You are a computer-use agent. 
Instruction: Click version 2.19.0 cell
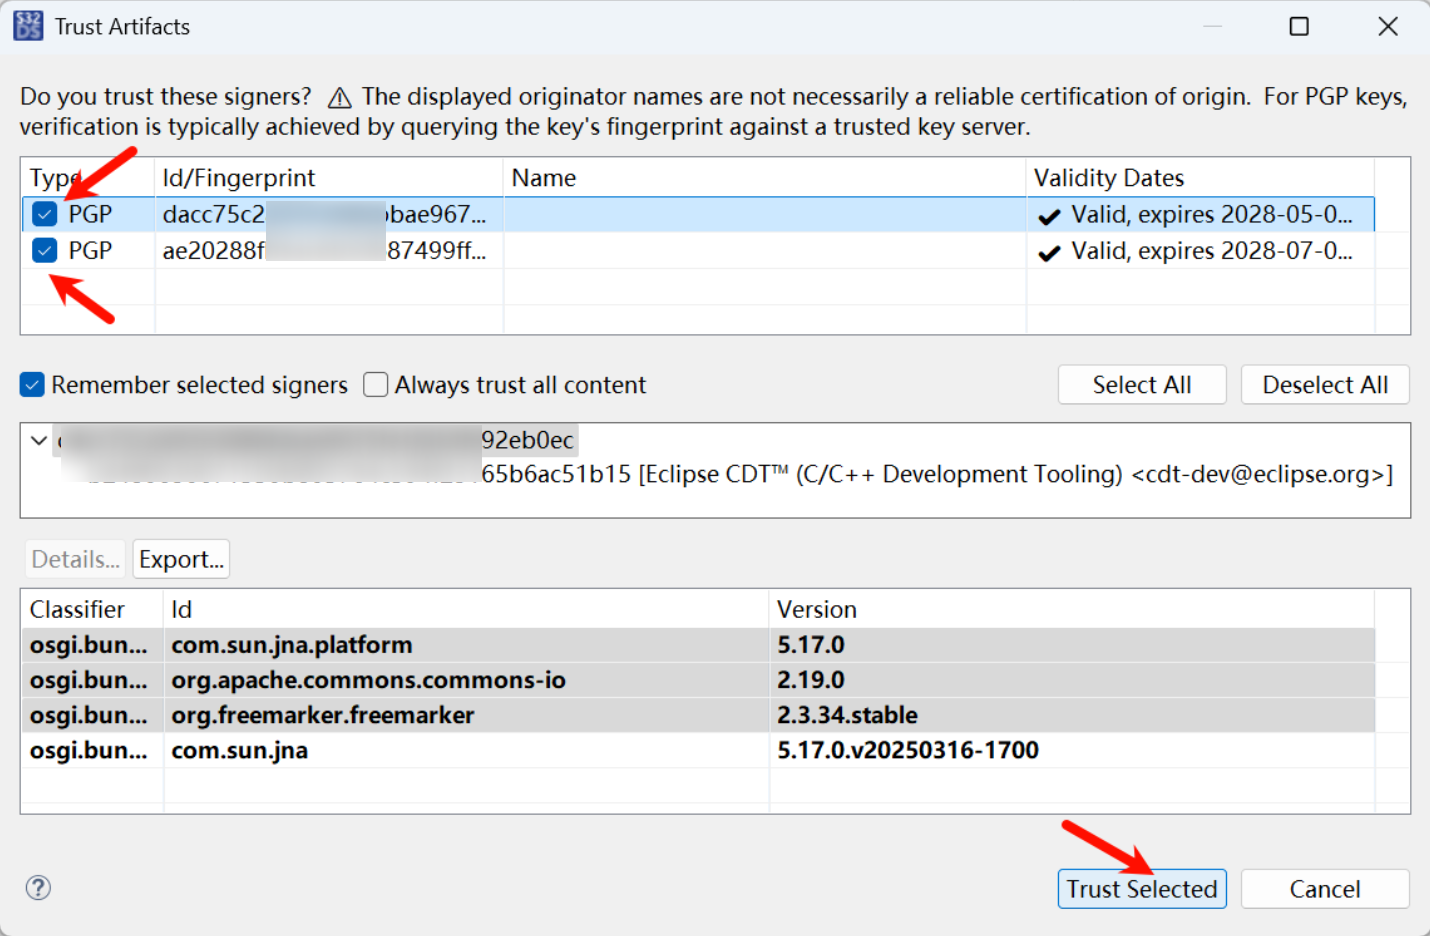pos(1072,680)
